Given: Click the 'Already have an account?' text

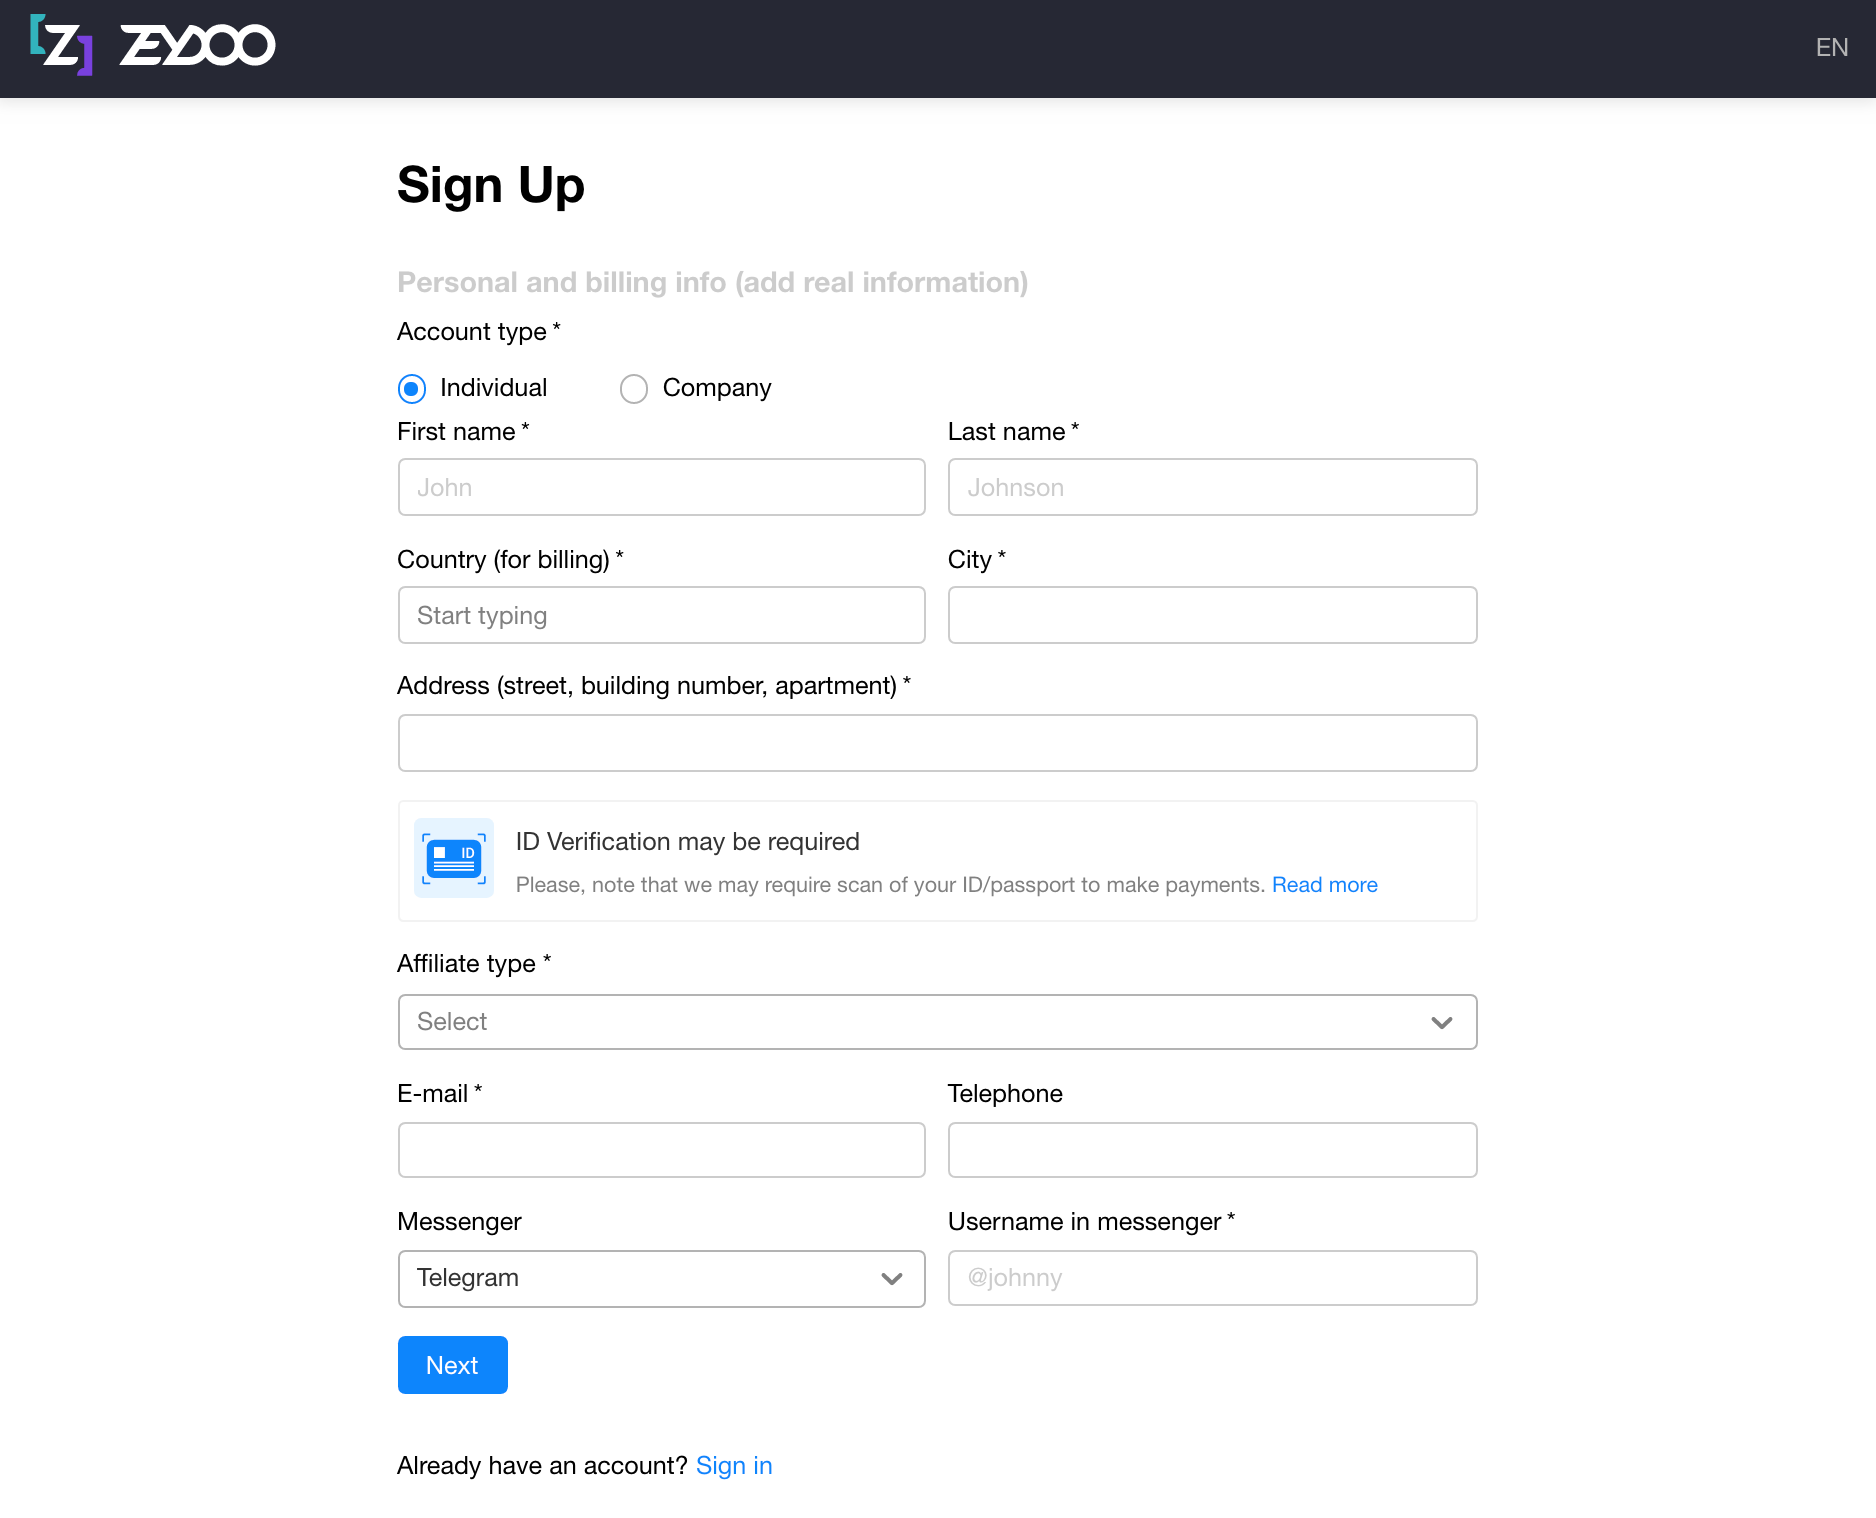Looking at the screenshot, I should click(542, 1466).
